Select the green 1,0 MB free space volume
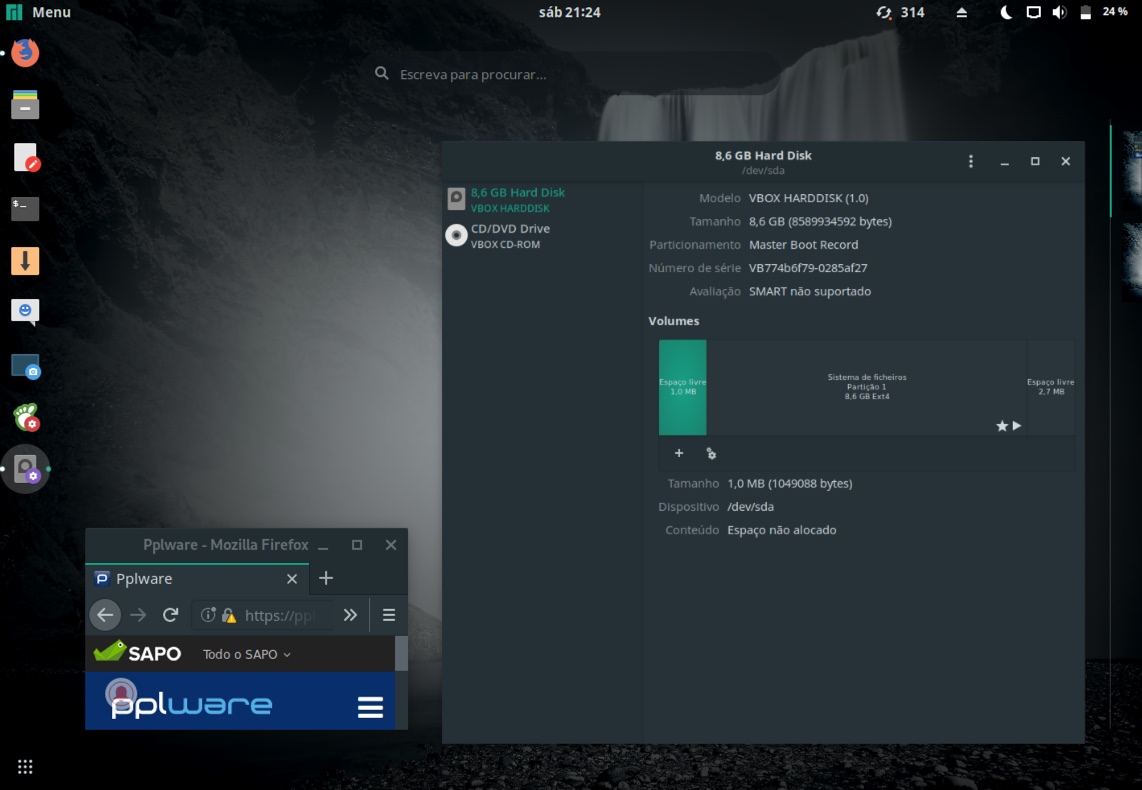 (x=682, y=387)
